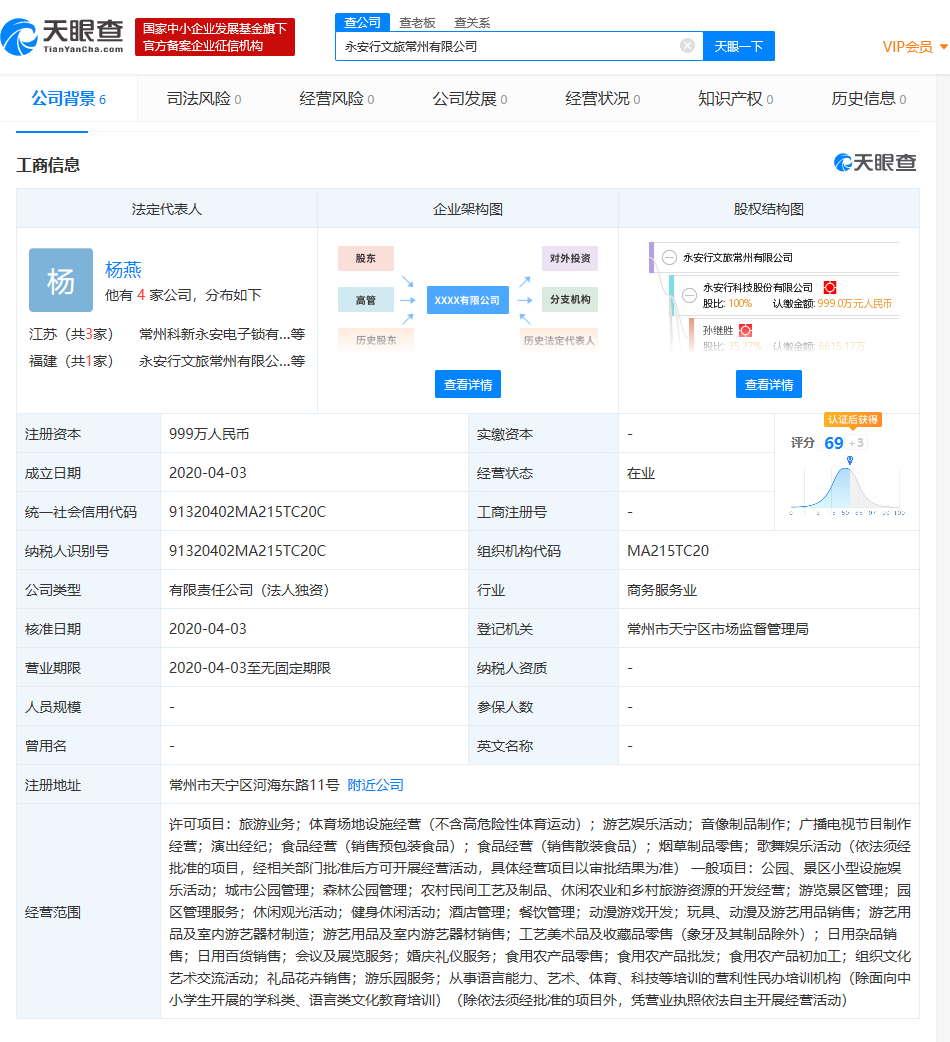Click the score distribution chart marker
Screen dimensions: 950x1042
[x=849, y=461]
